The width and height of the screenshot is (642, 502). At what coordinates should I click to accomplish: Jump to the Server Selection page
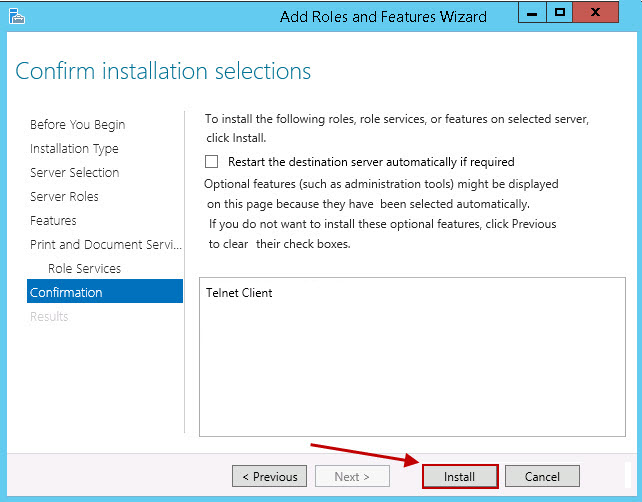point(74,173)
